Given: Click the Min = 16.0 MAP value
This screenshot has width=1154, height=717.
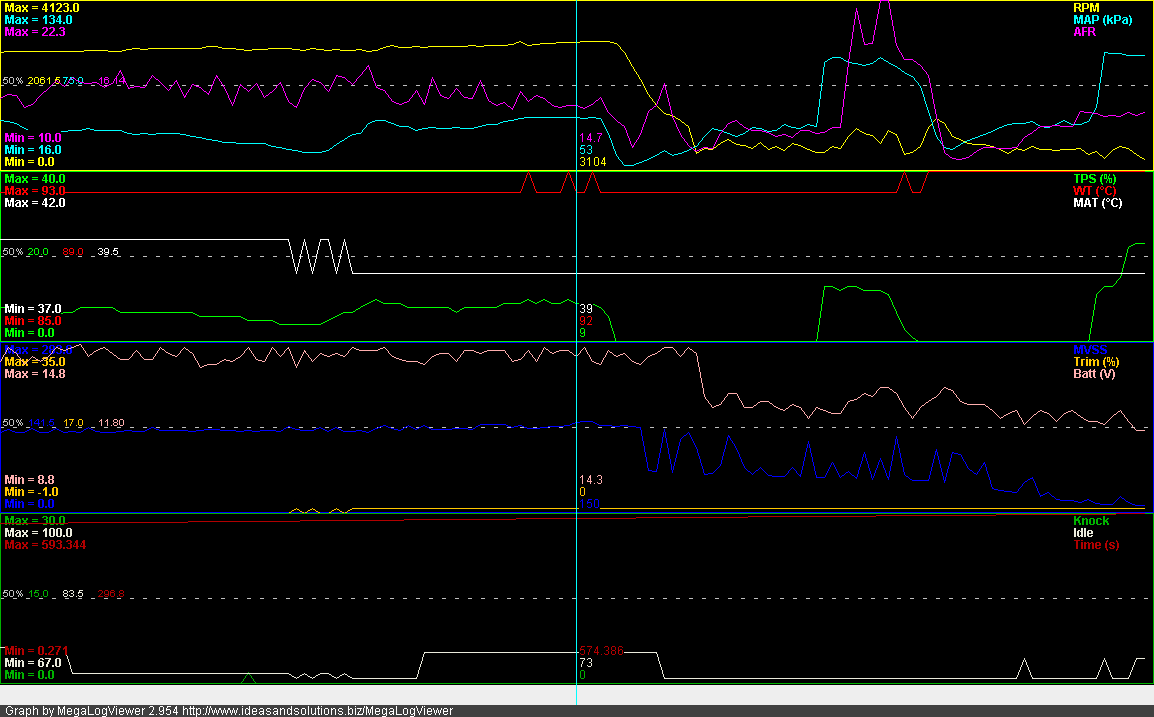Looking at the screenshot, I should [33, 149].
